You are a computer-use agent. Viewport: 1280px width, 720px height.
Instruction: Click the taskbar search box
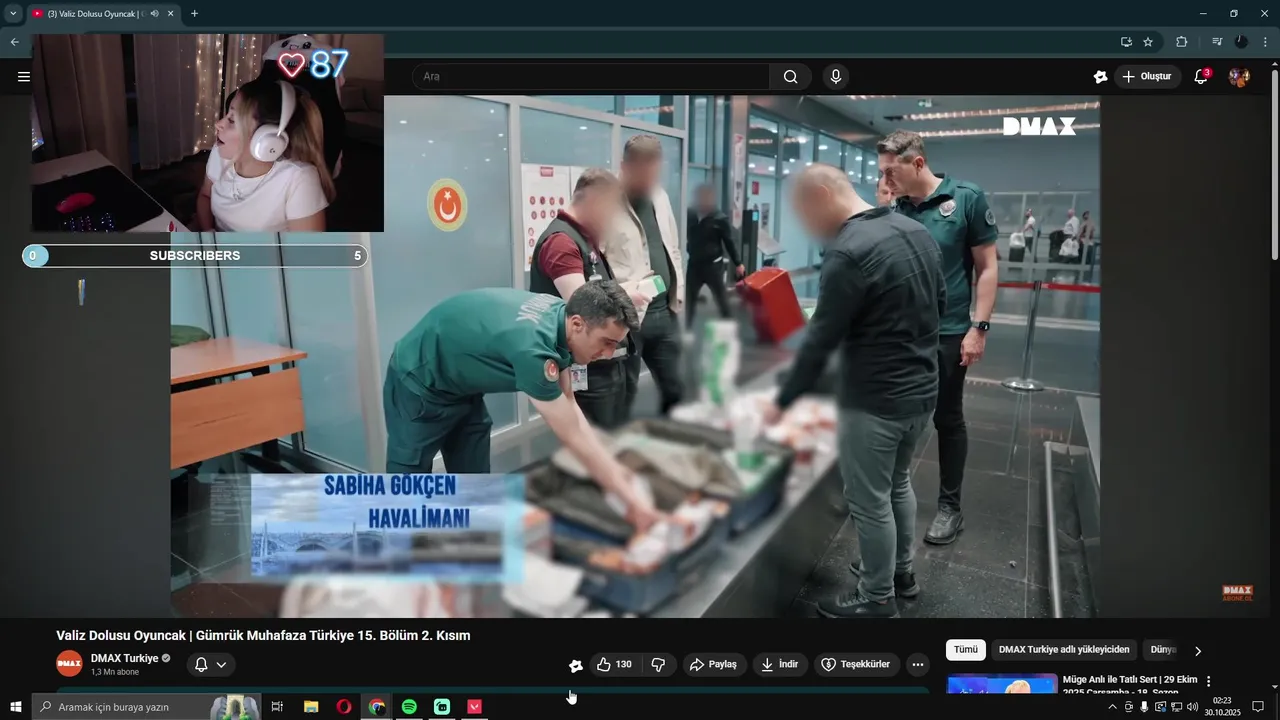pyautogui.click(x=146, y=707)
